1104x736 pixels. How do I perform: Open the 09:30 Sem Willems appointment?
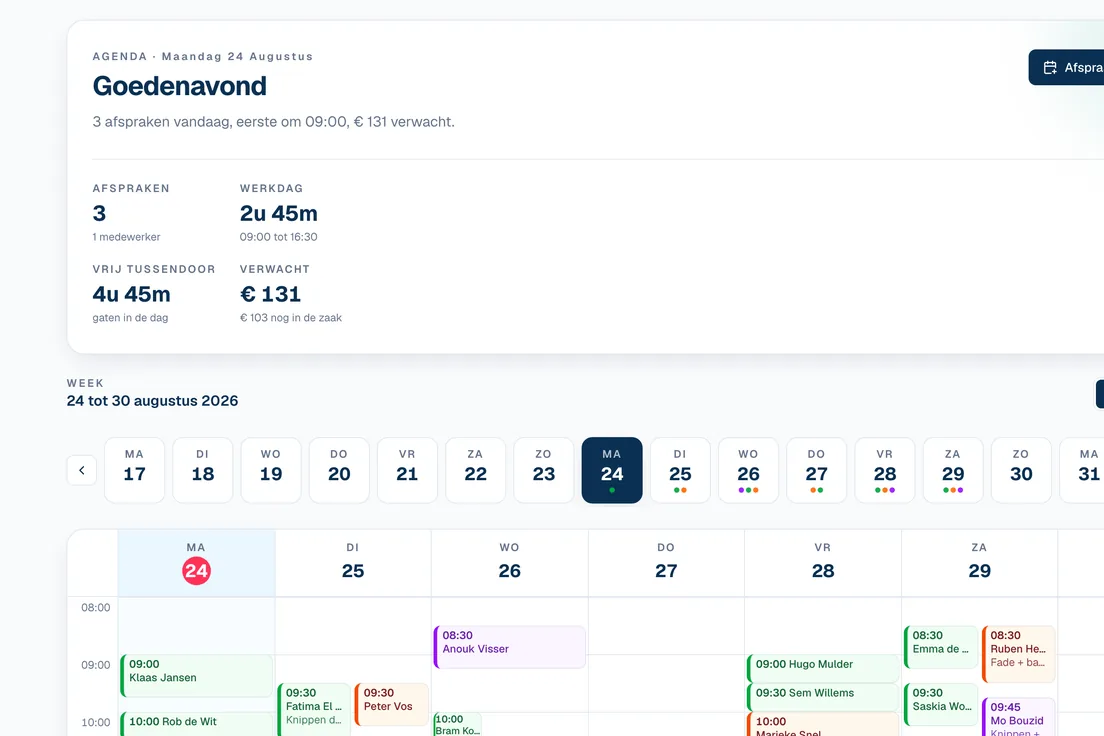tap(823, 697)
